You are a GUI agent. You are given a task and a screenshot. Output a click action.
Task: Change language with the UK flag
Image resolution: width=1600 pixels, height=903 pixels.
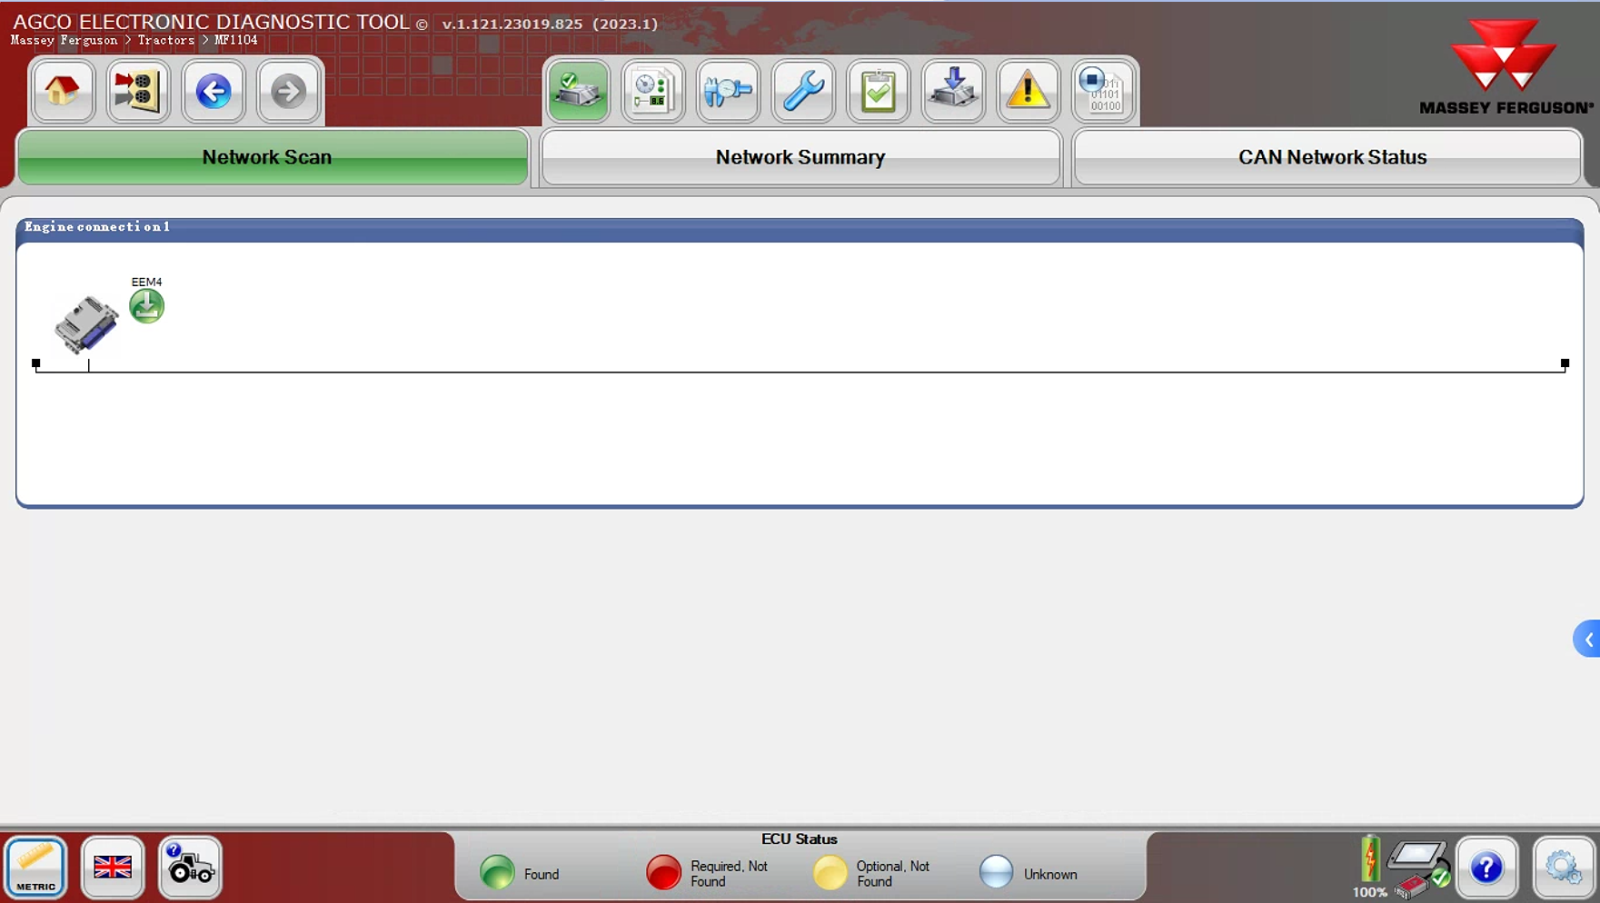112,866
